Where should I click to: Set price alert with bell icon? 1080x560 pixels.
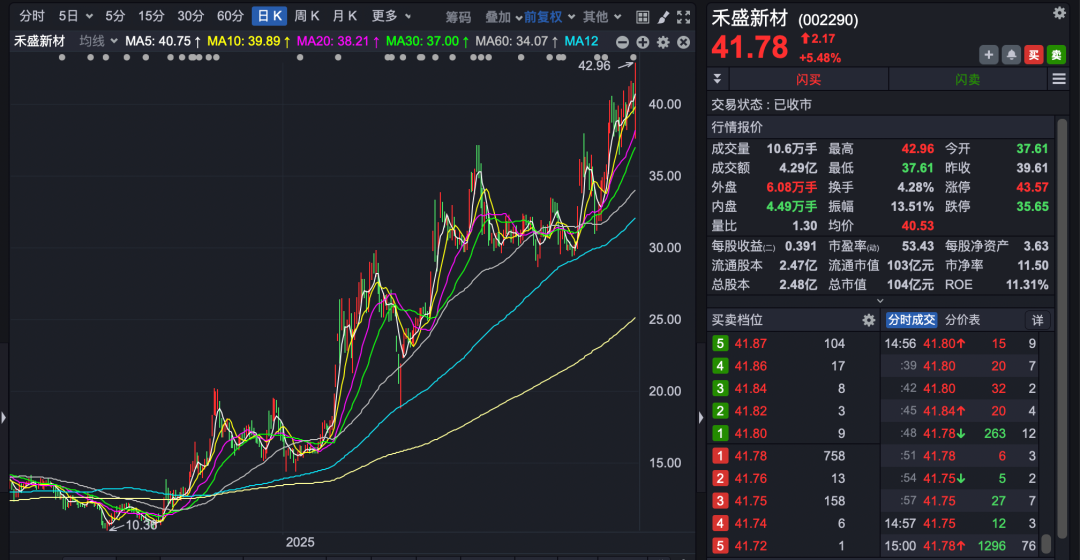coord(1012,55)
